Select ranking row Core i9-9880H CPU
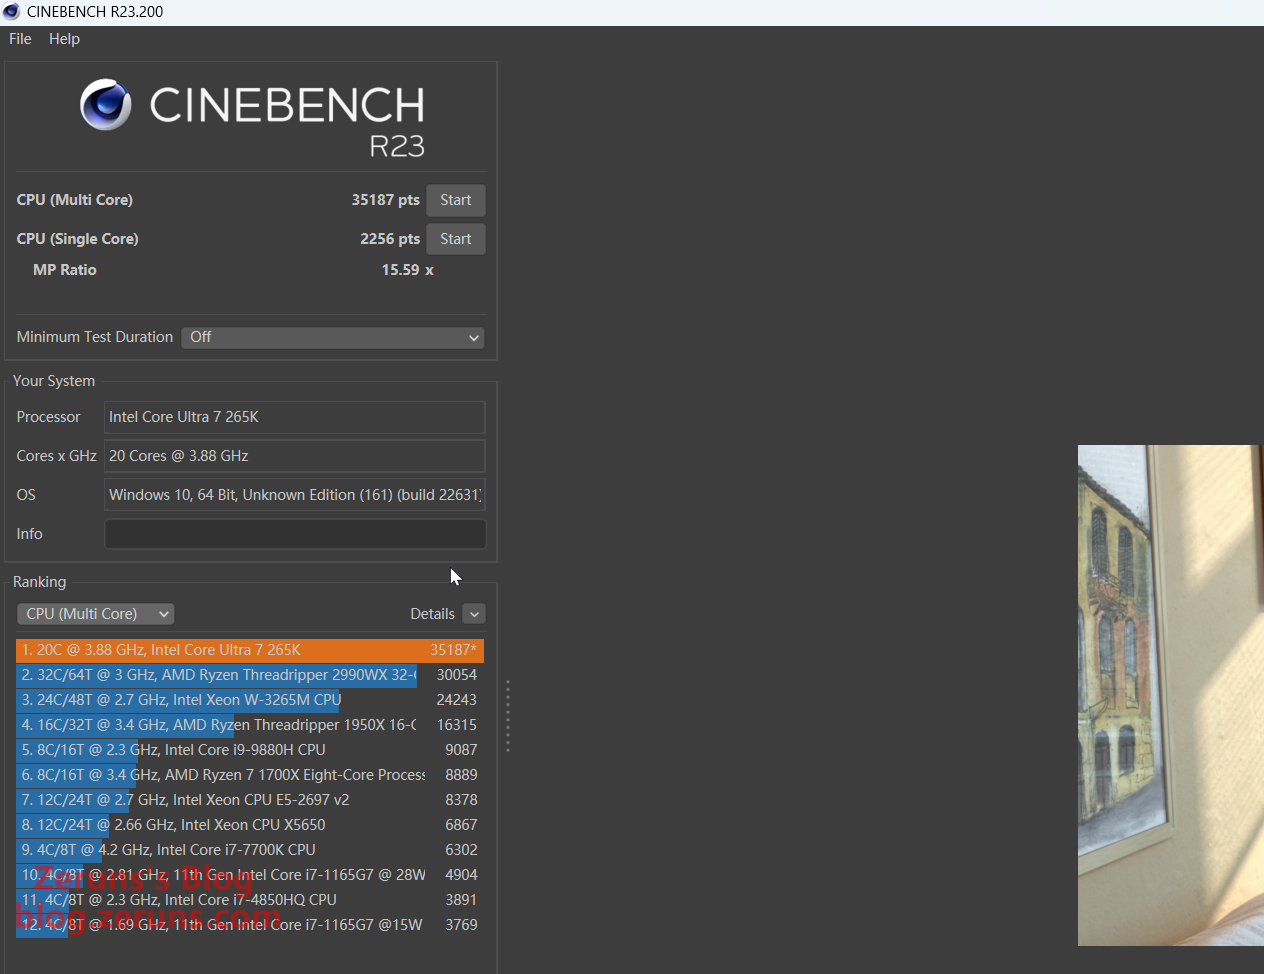The image size is (1264, 974). tap(250, 750)
